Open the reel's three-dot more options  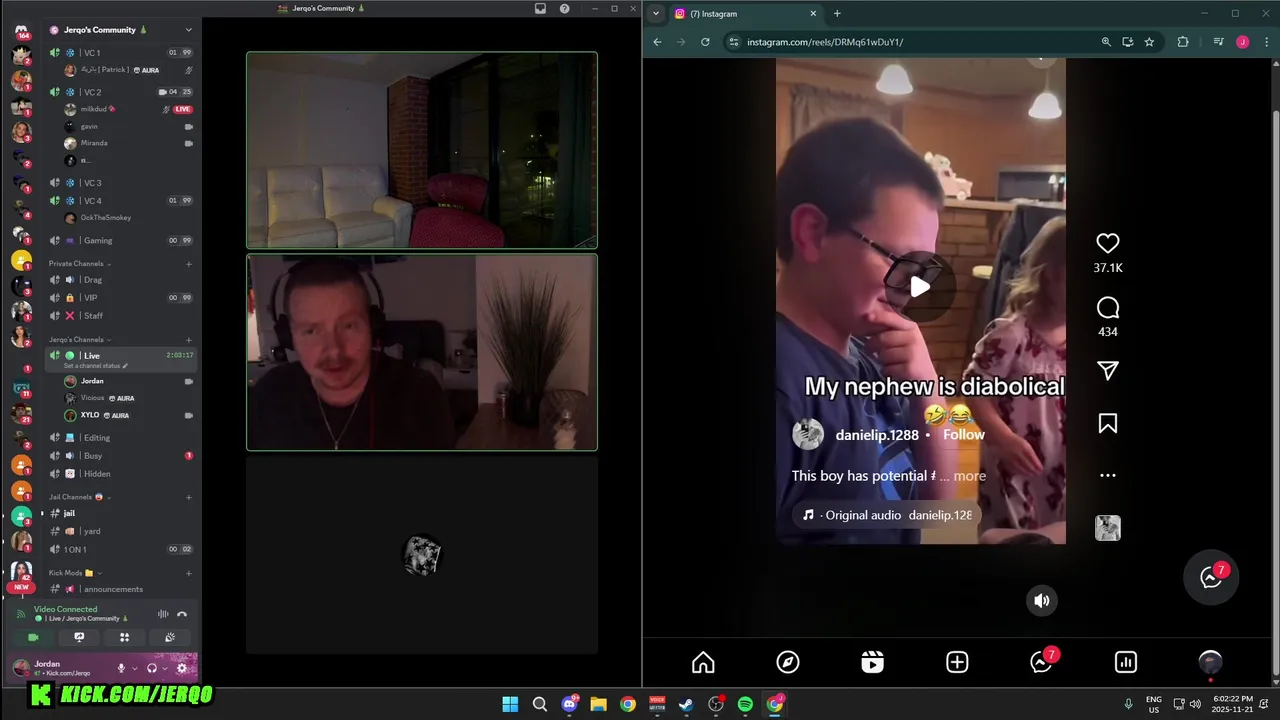click(1107, 476)
